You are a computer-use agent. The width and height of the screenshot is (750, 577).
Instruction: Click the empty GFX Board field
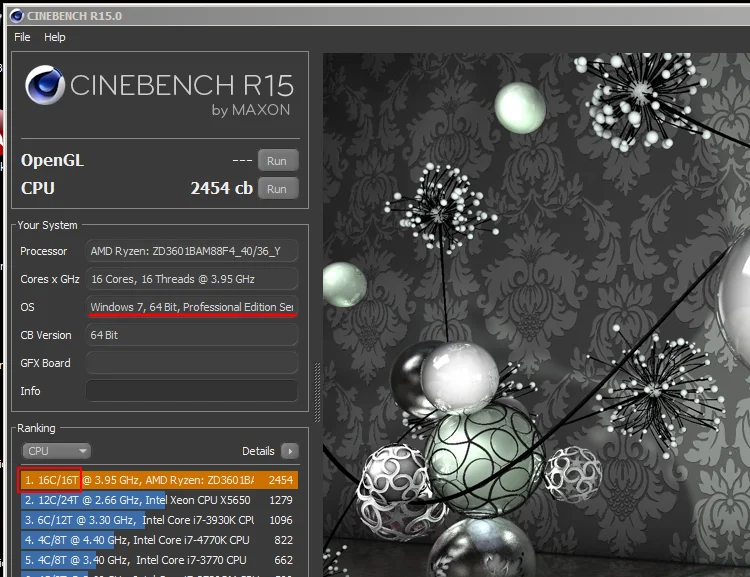tap(192, 363)
